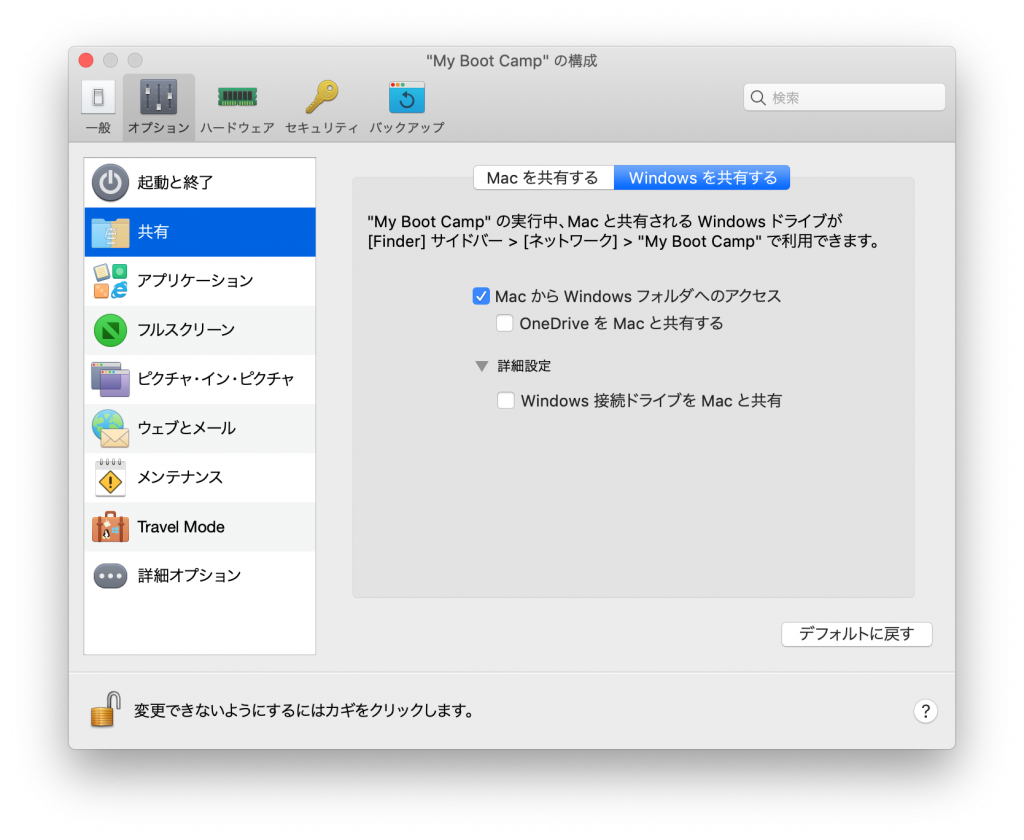Image resolution: width=1024 pixels, height=840 pixels.
Task: Collapse the 詳細設定 disclosure triangle
Action: coord(481,366)
